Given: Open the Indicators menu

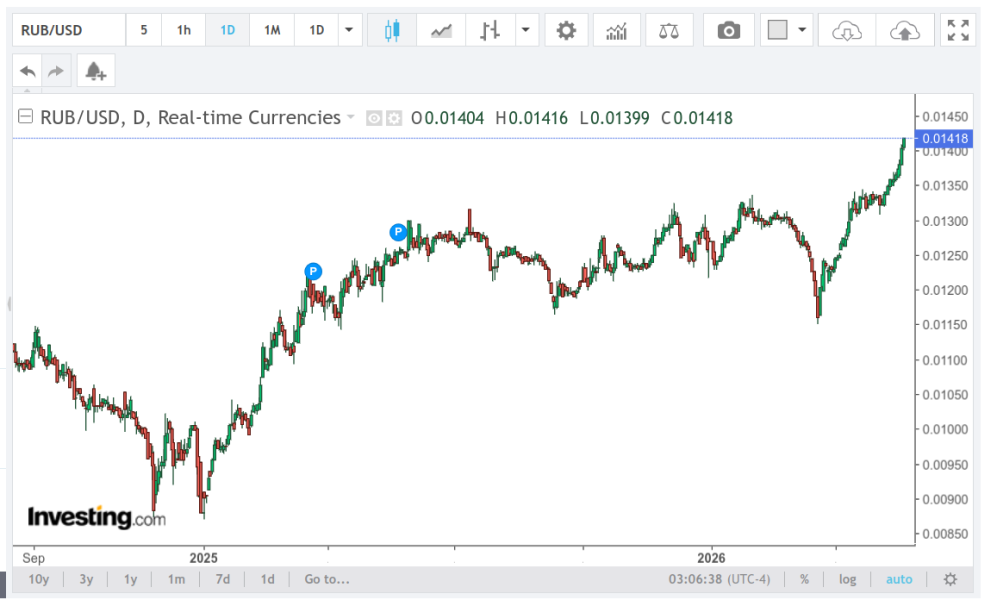Looking at the screenshot, I should pos(617,30).
